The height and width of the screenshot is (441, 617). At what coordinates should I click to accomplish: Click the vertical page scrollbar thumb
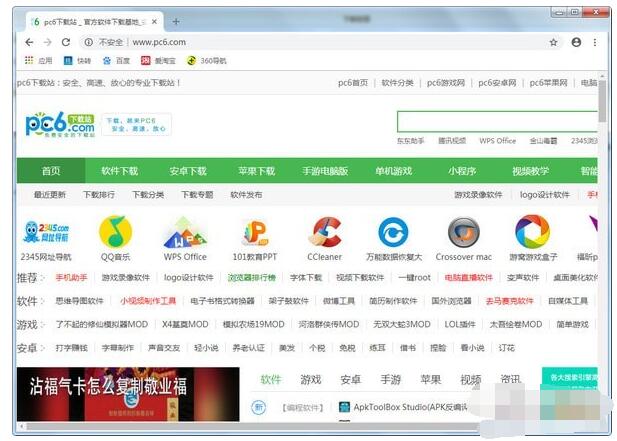[x=602, y=101]
